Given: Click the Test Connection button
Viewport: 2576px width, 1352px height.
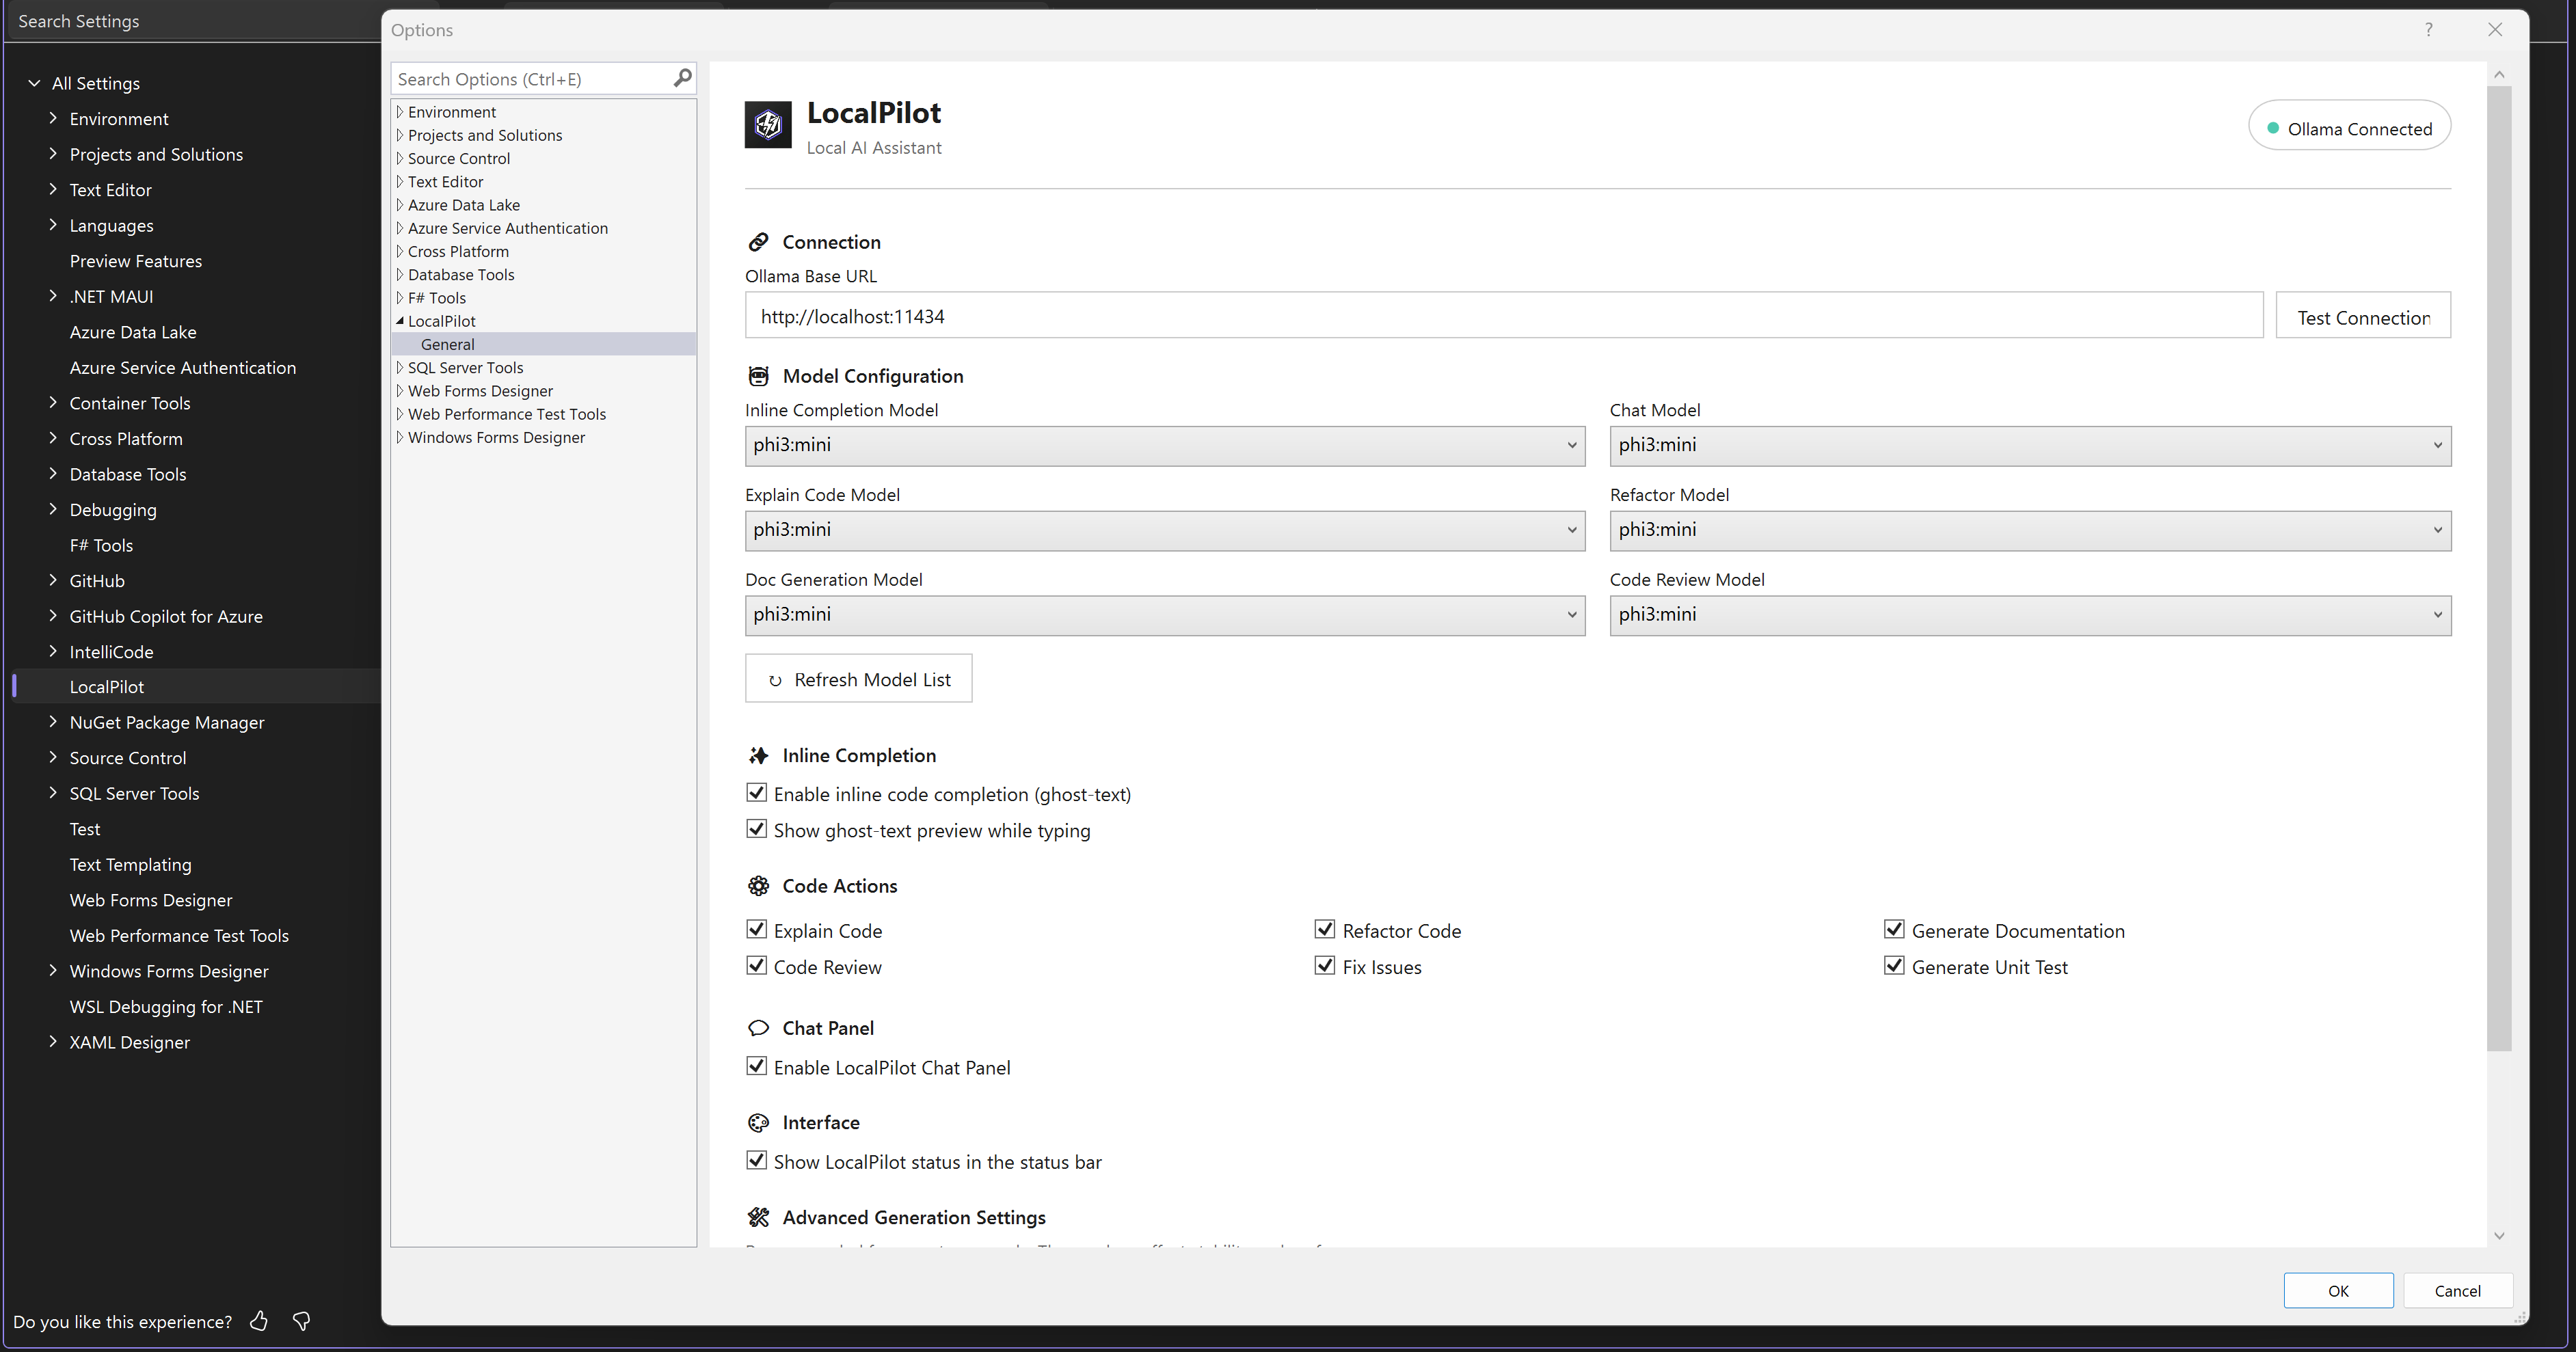Looking at the screenshot, I should pos(2362,317).
